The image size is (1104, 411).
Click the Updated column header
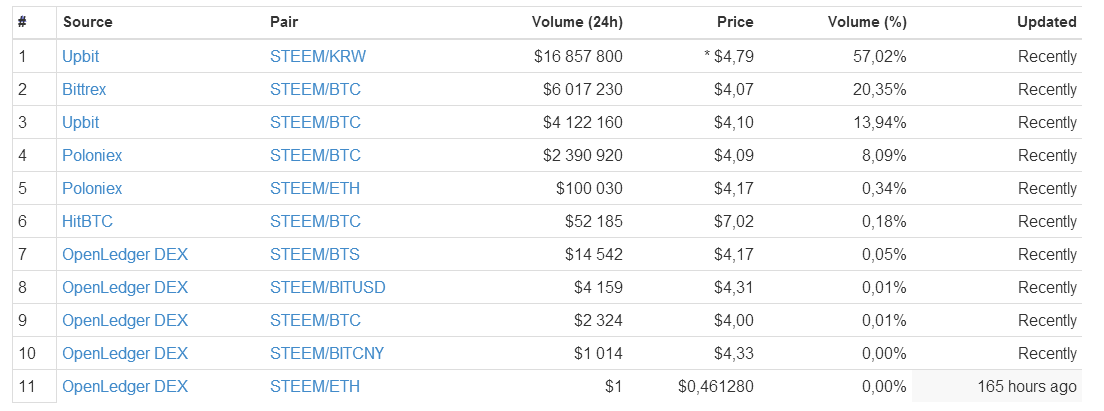[x=1046, y=21]
